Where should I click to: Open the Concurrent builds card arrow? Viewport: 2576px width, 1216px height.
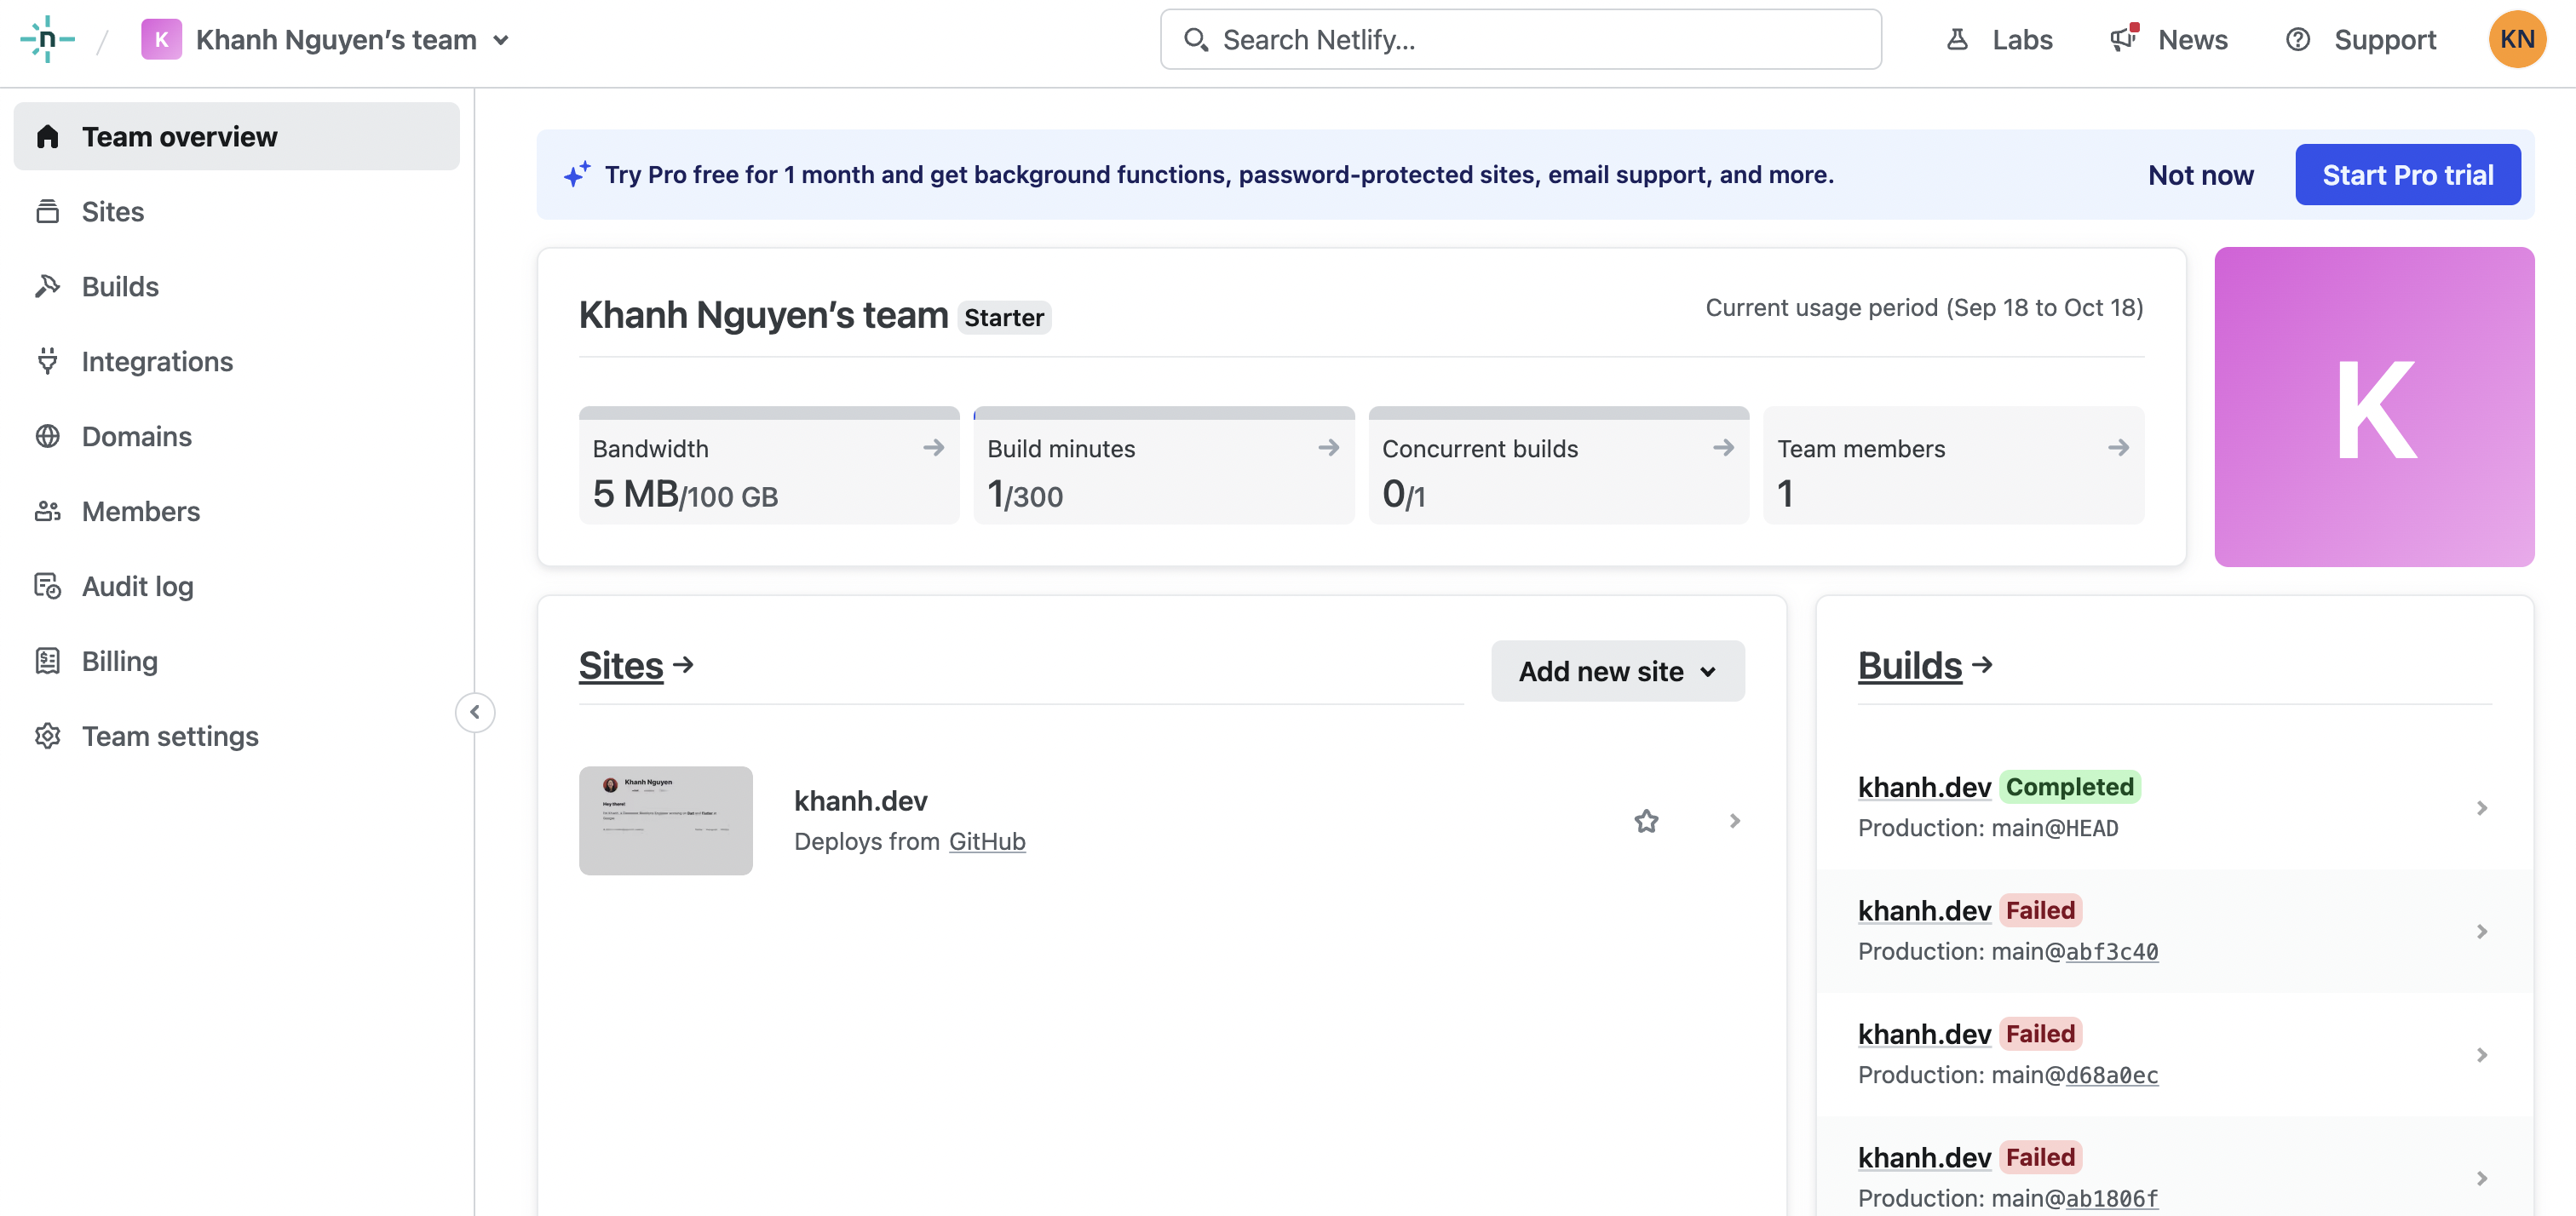(x=1723, y=448)
